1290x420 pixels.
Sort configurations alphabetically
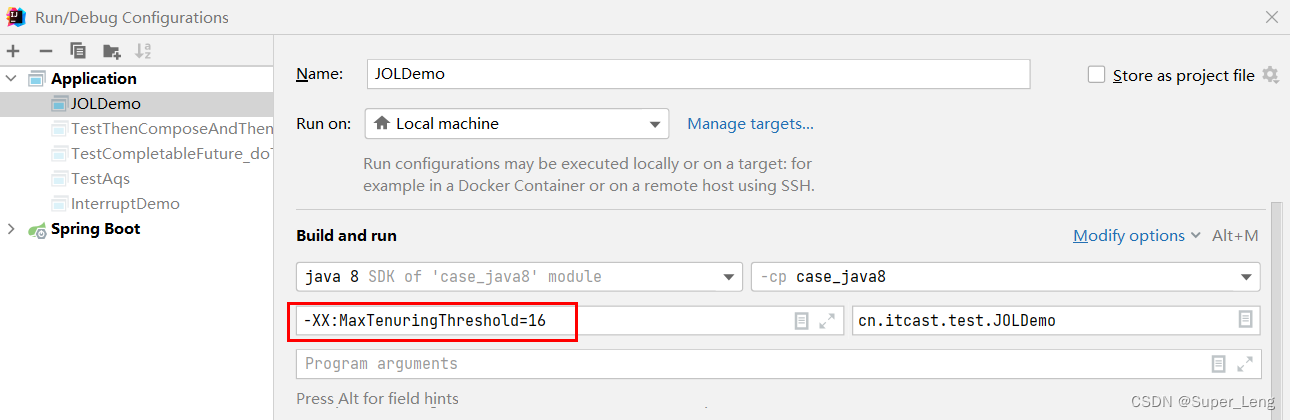143,50
